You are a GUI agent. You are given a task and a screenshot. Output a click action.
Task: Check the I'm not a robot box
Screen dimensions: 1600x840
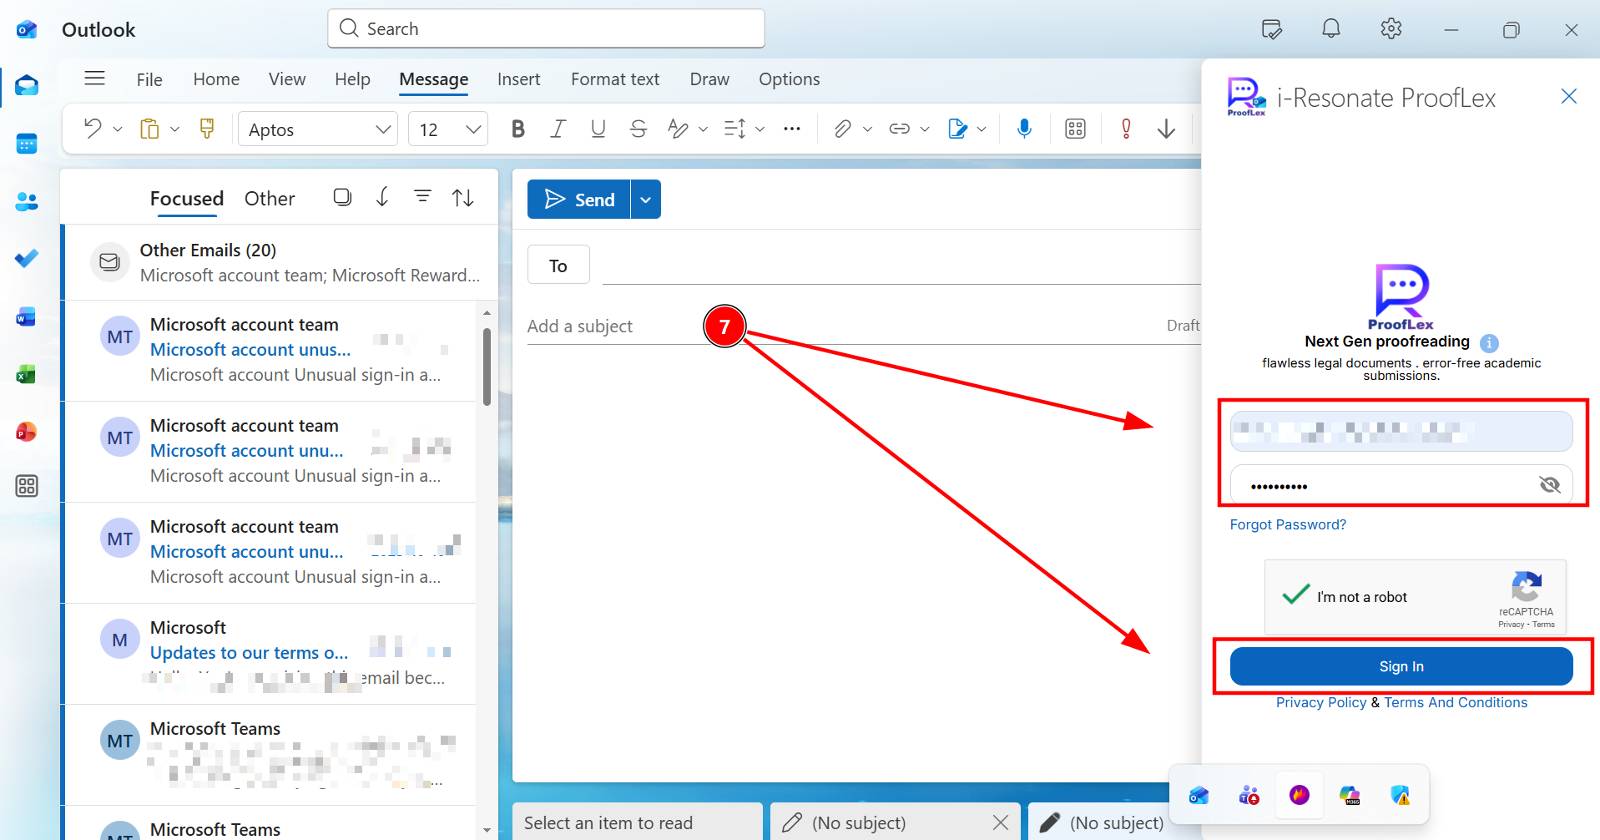[x=1296, y=595]
